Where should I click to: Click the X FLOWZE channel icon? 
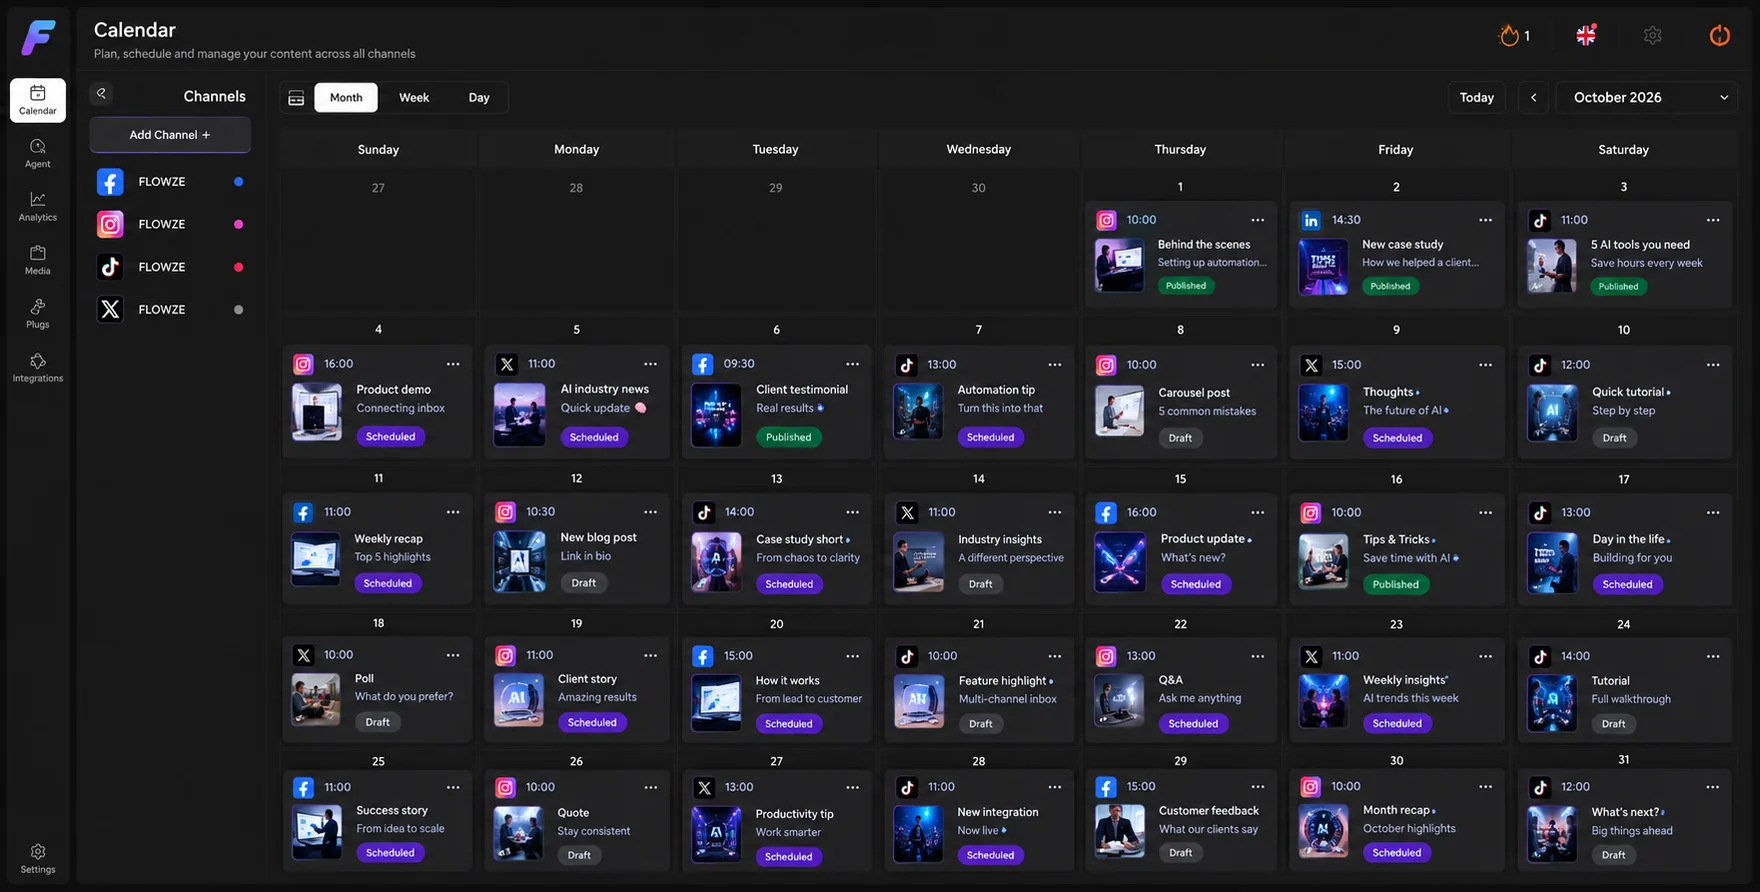pos(110,310)
